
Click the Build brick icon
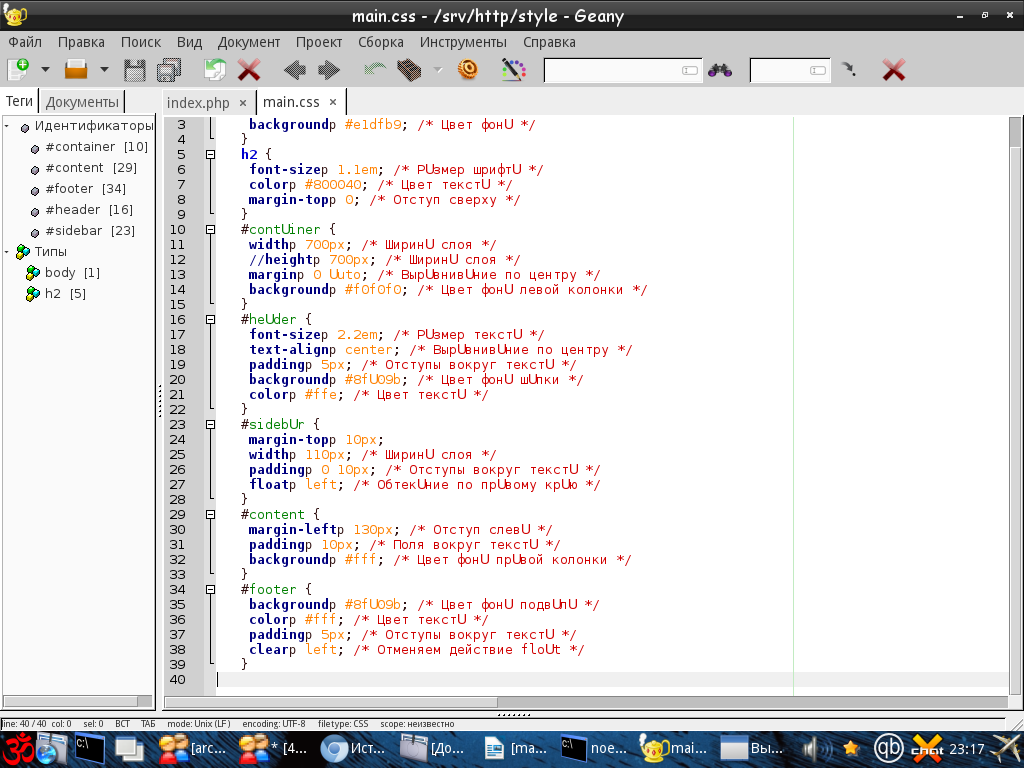click(x=409, y=70)
